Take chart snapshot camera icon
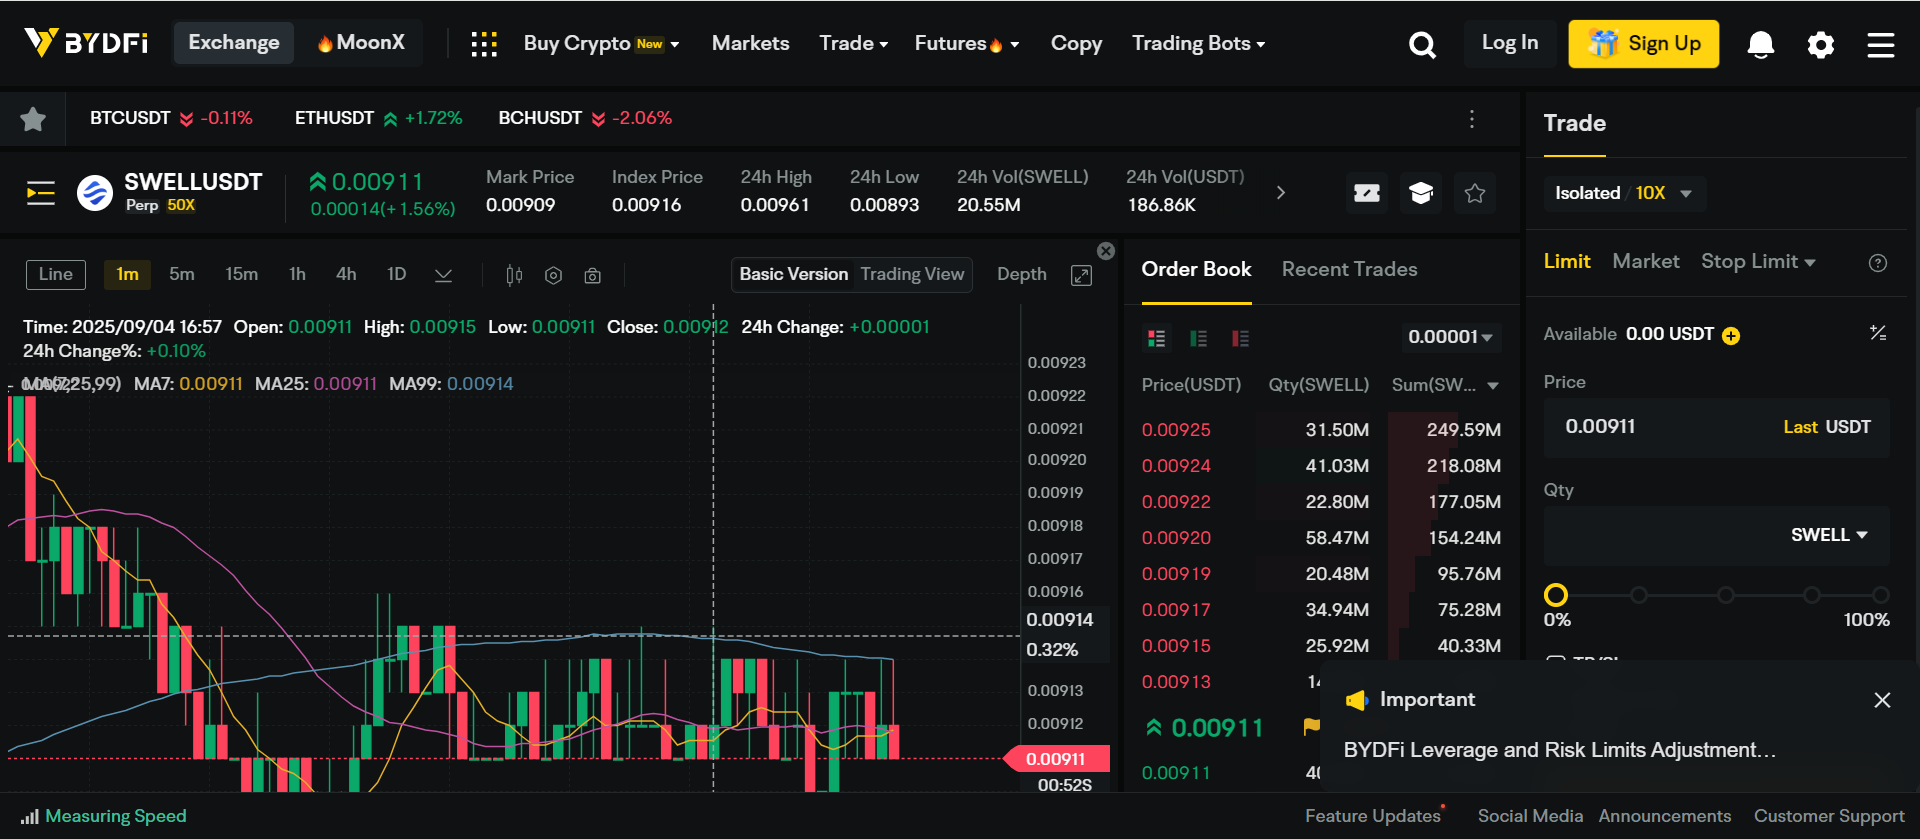This screenshot has height=839, width=1920. tap(592, 275)
